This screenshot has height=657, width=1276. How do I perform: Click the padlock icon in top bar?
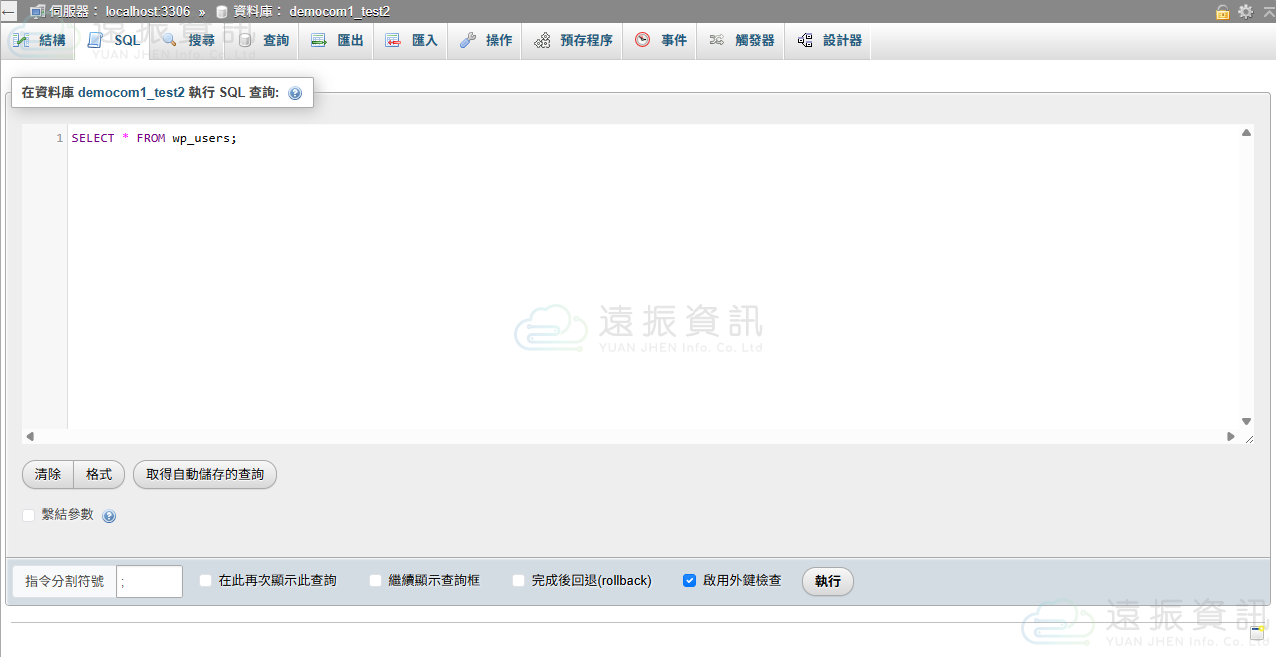pyautogui.click(x=1222, y=11)
